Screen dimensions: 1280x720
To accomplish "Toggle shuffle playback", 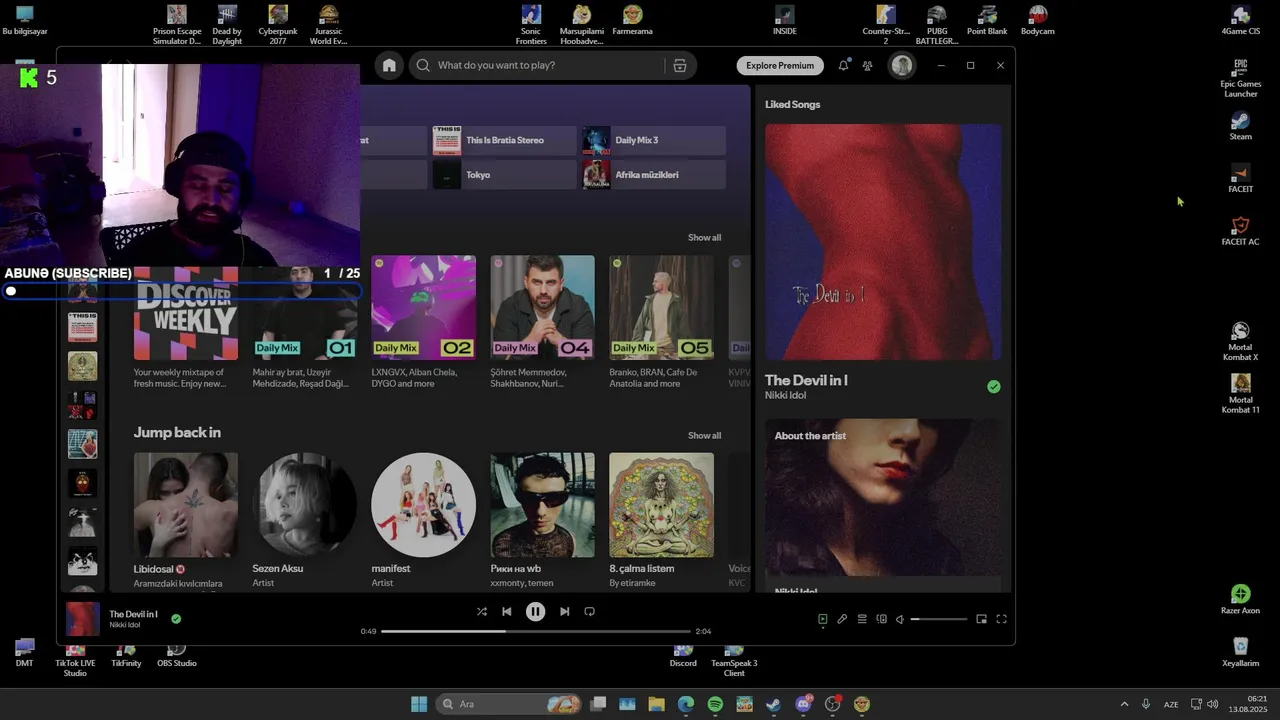I will pyautogui.click(x=481, y=611).
